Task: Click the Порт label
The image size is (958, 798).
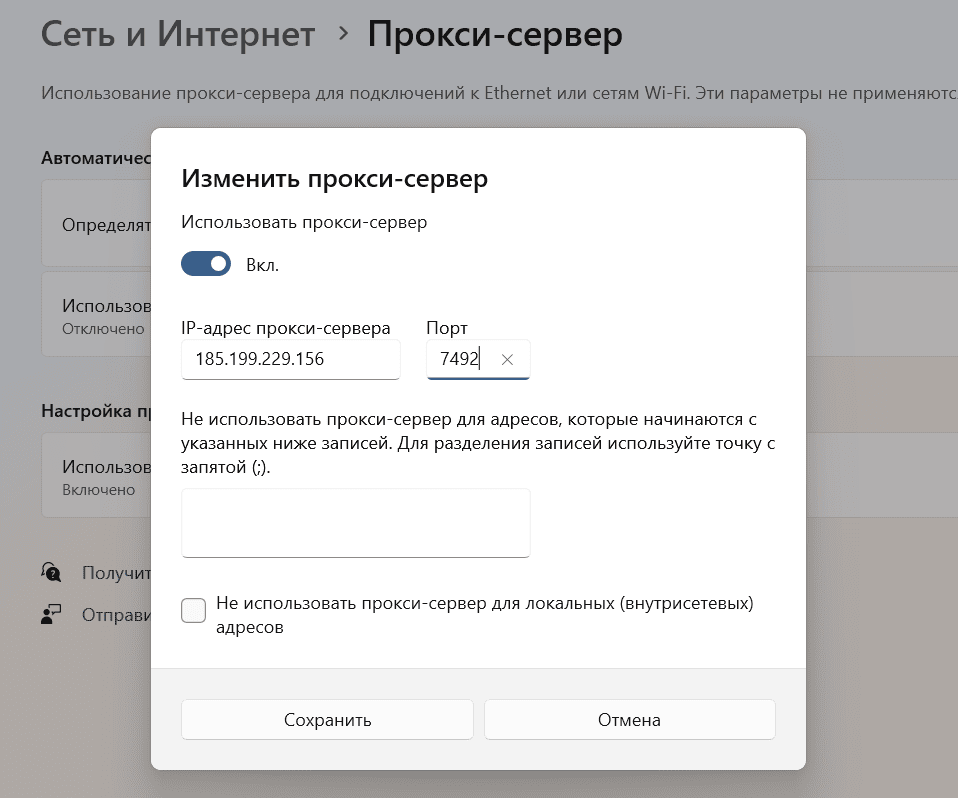Action: (x=447, y=329)
